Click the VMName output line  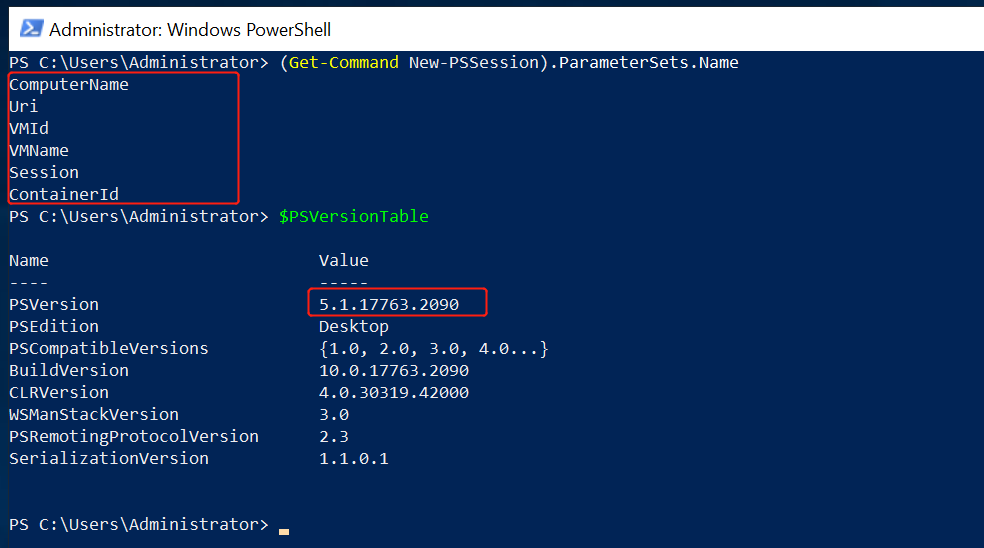point(39,151)
